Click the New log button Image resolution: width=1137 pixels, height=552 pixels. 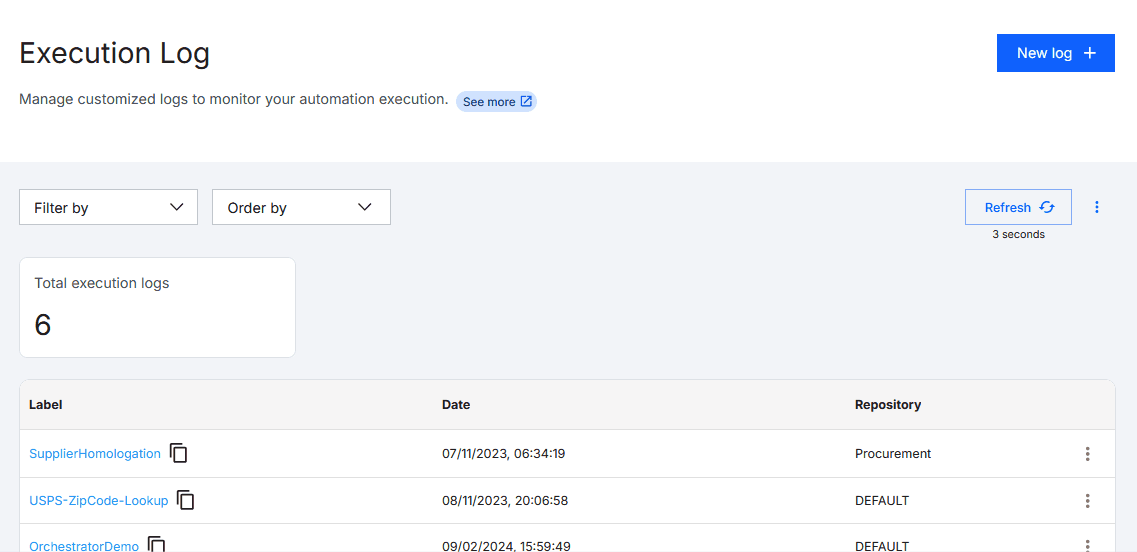[1055, 53]
